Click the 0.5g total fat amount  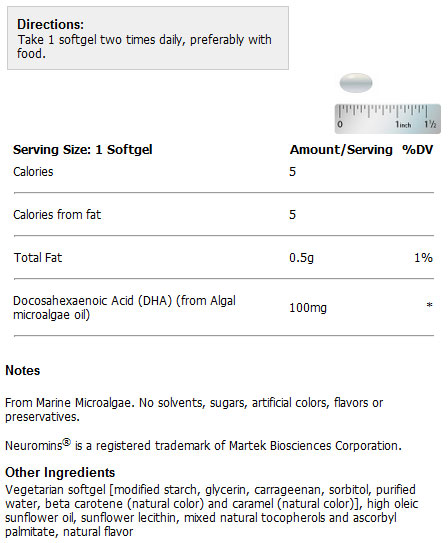302,258
